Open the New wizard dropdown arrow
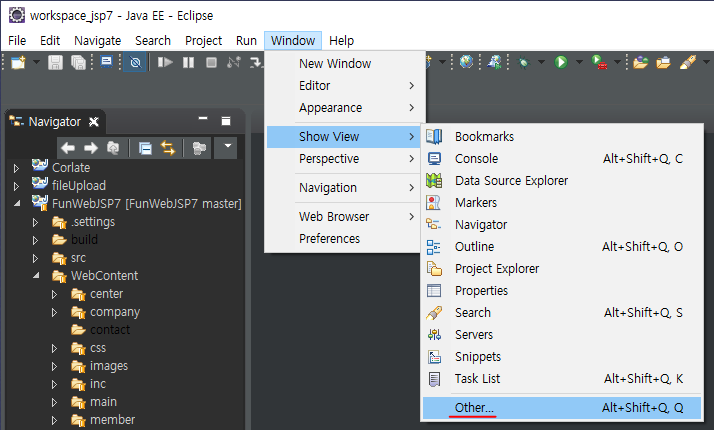 [x=36, y=62]
